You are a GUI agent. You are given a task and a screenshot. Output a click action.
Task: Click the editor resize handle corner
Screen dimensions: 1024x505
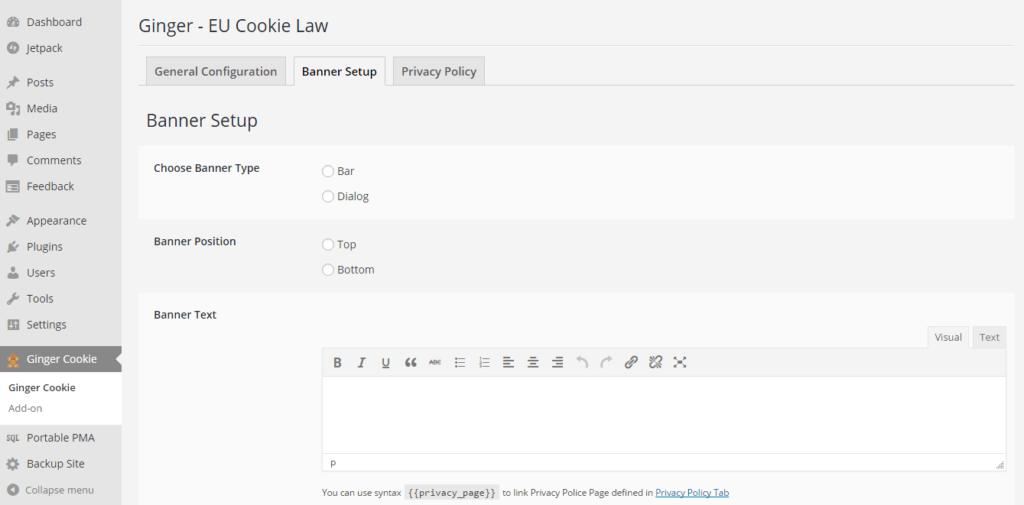tap(1000, 464)
